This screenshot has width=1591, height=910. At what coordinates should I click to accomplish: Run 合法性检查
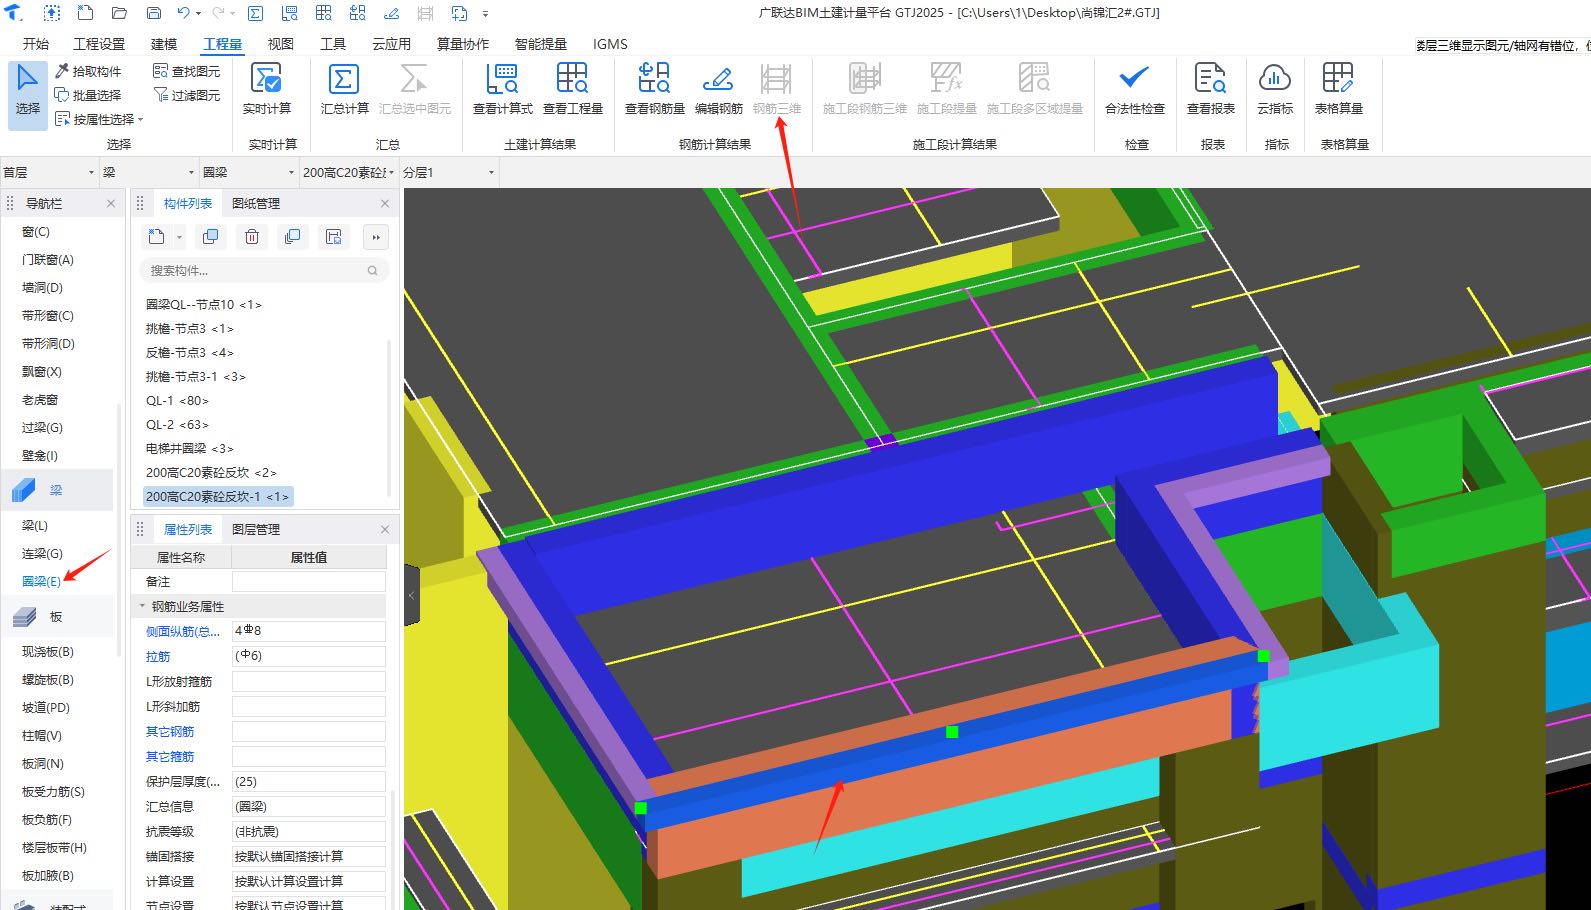[1134, 90]
